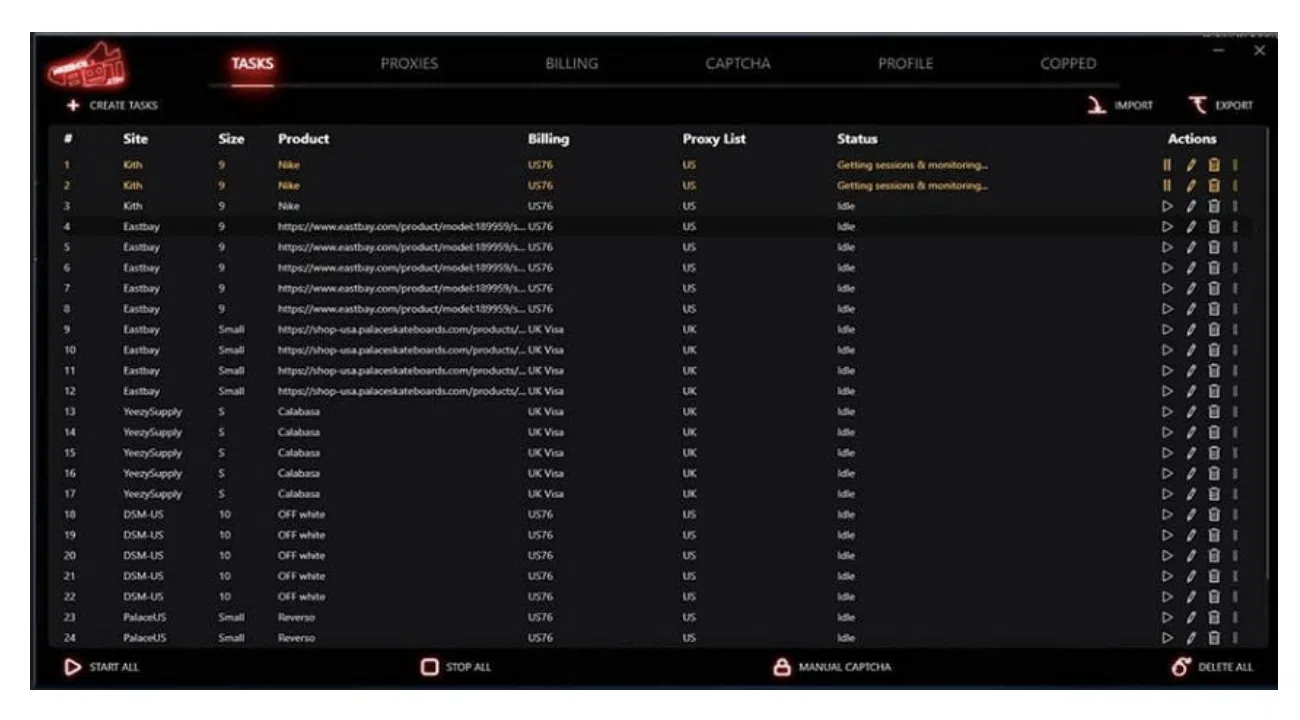The image size is (1300, 720).
Task: View the Copped tab
Action: click(x=1068, y=64)
